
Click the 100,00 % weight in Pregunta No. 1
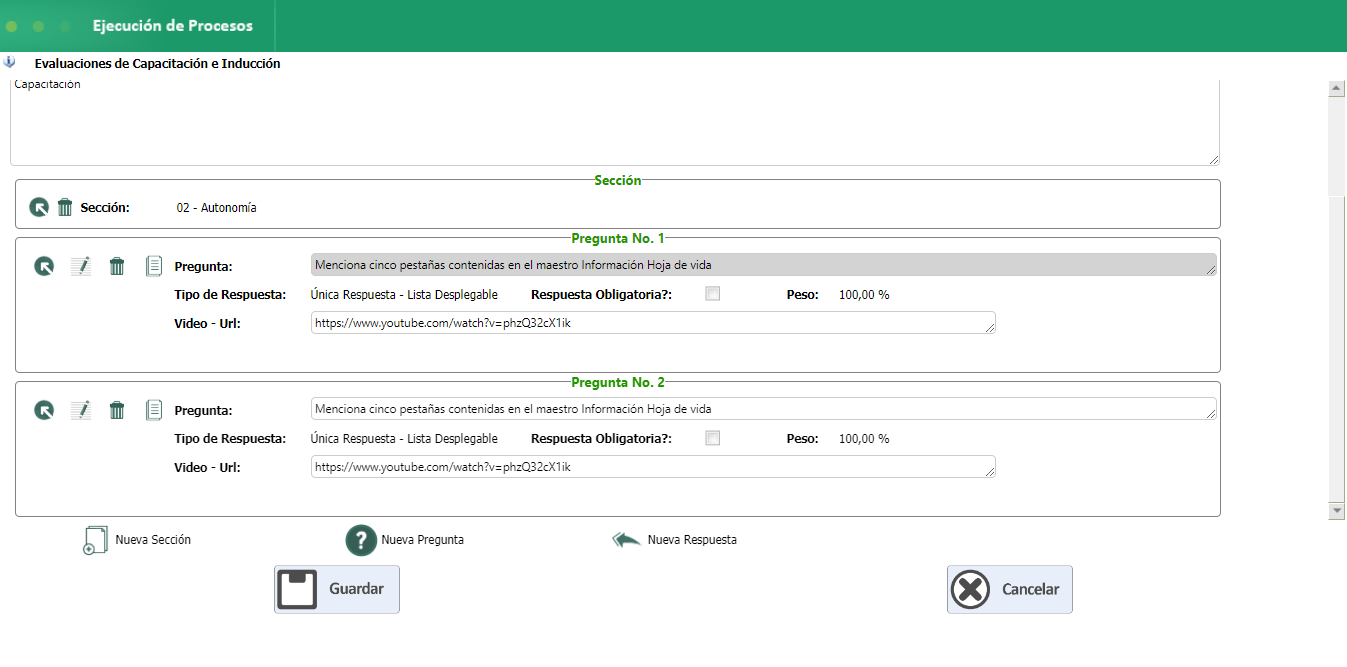(x=864, y=295)
